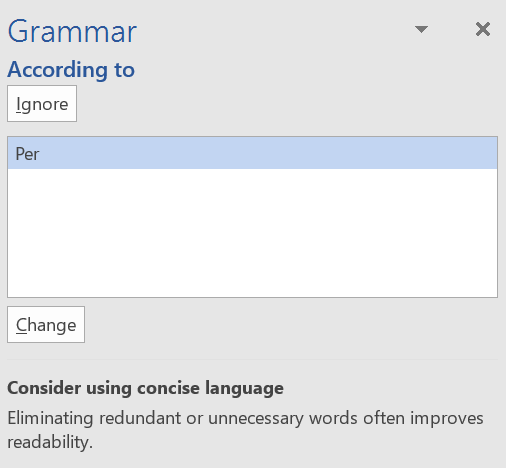Select the "Per" suggestion
The image size is (506, 468).
[252, 154]
